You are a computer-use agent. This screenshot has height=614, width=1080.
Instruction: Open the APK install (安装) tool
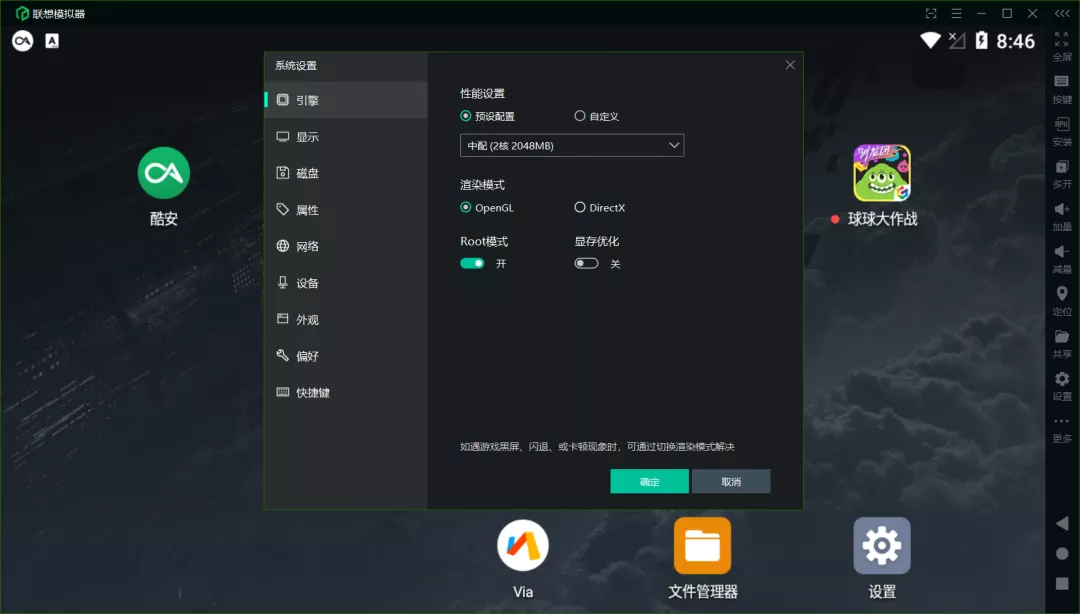pyautogui.click(x=1061, y=133)
